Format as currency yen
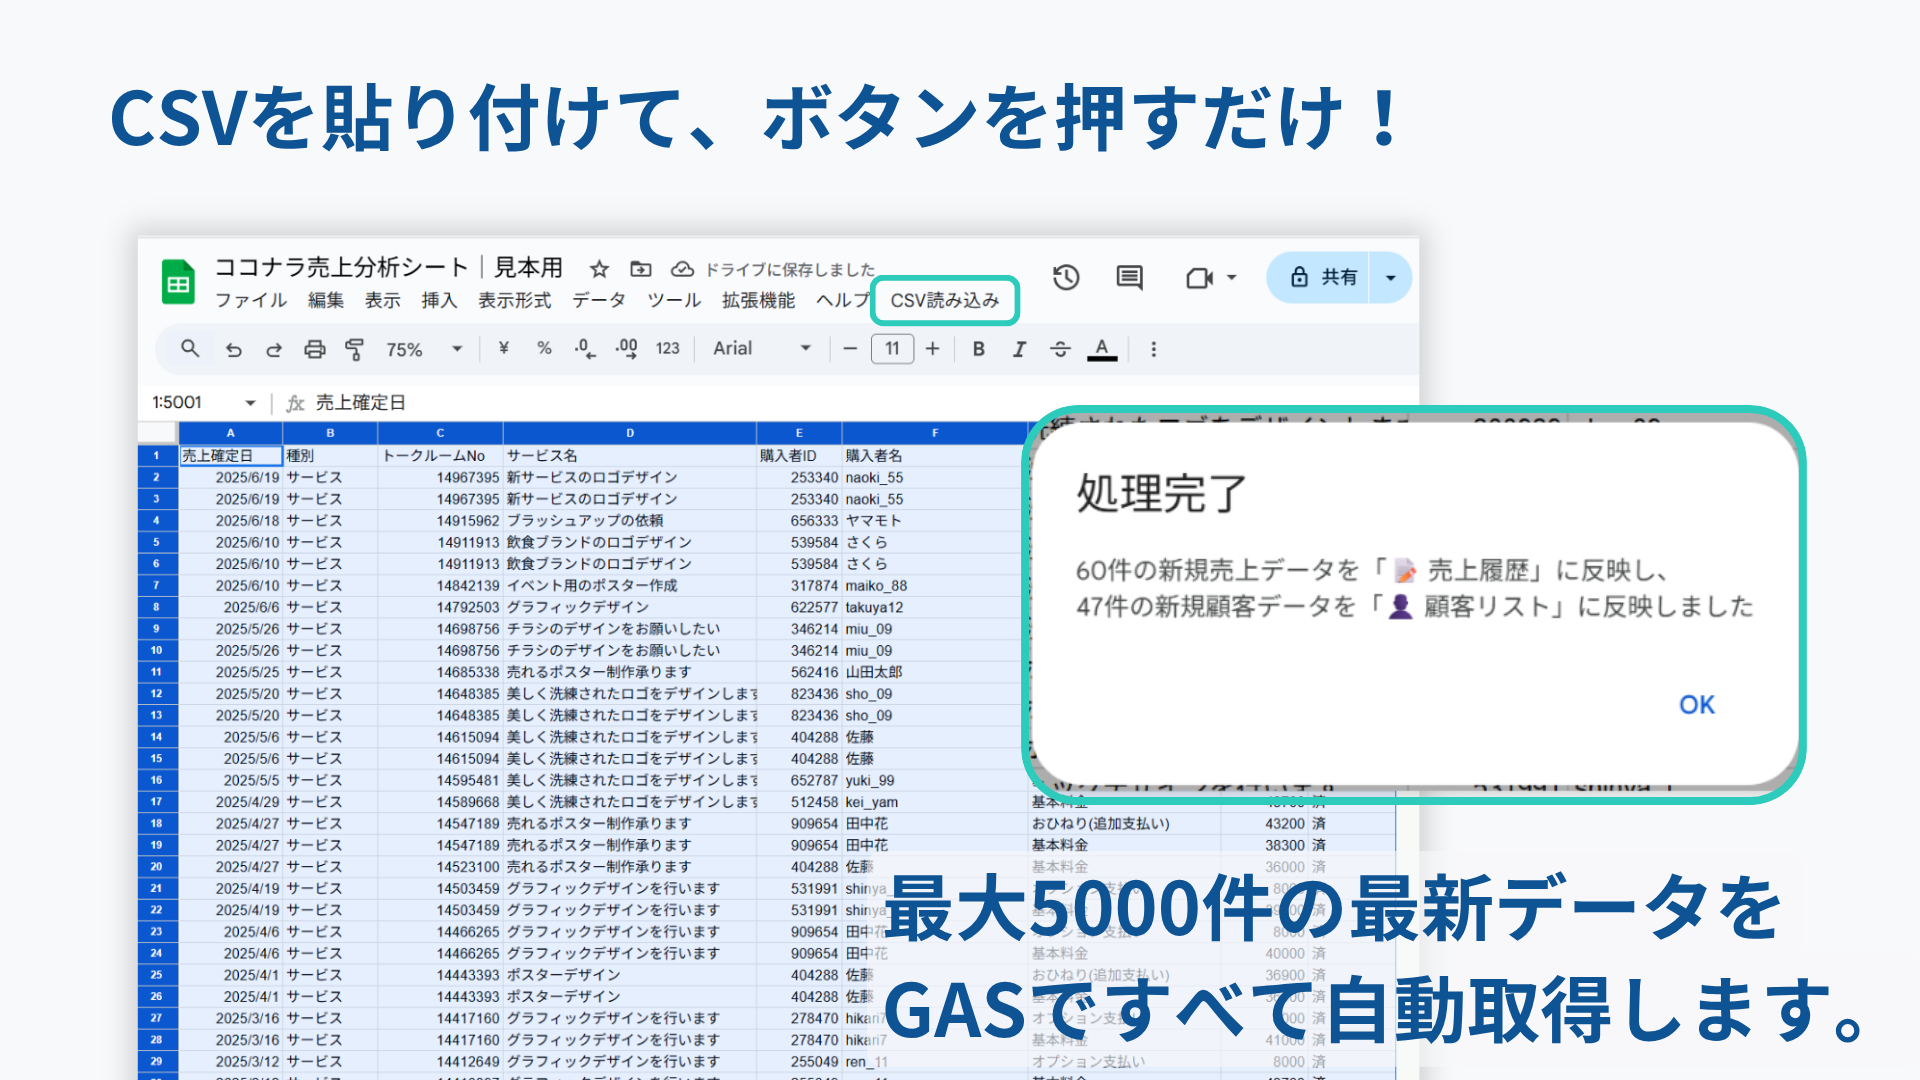The height and width of the screenshot is (1080, 1920). coord(504,348)
